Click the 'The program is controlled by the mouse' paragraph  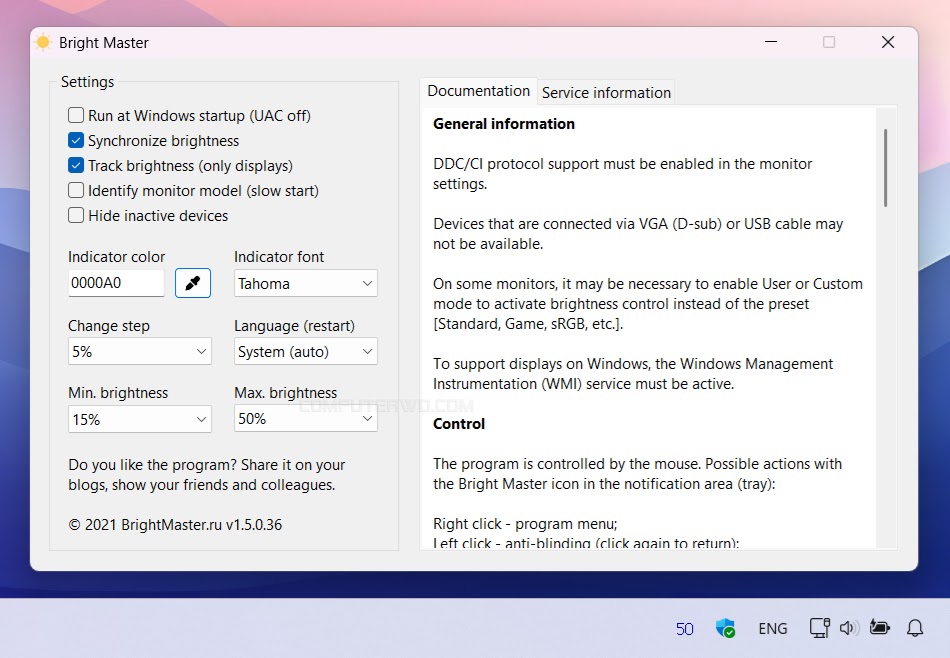pos(637,474)
